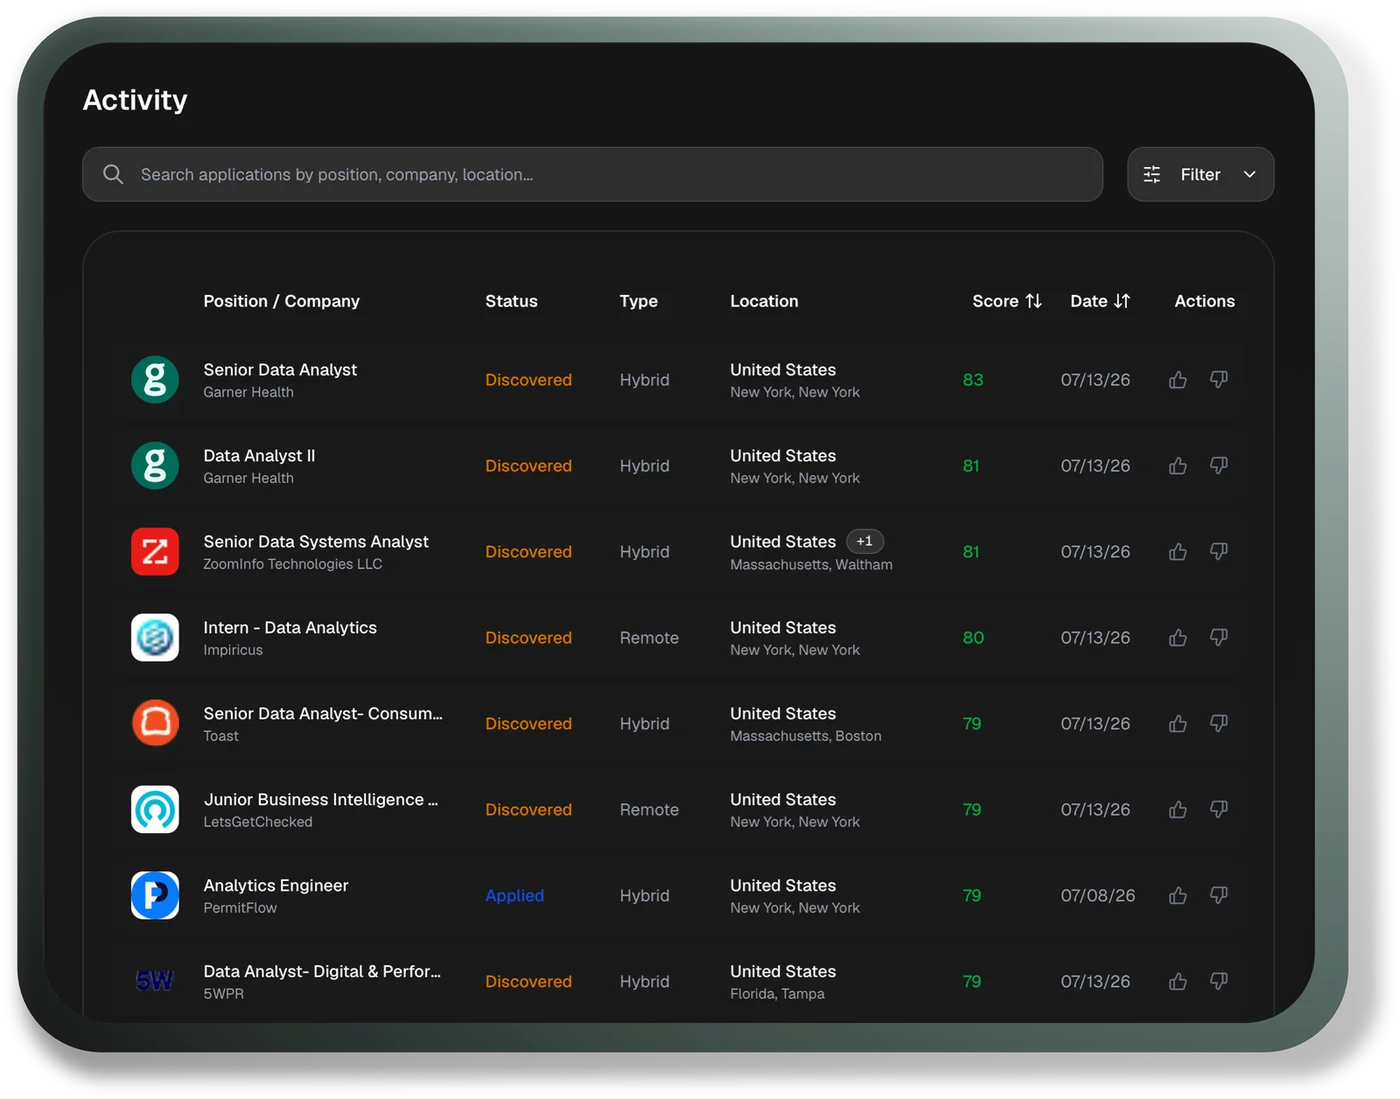The image size is (1400, 1099).
Task: Open the Data Analyst- Digital & Perfor… position
Action: point(322,972)
